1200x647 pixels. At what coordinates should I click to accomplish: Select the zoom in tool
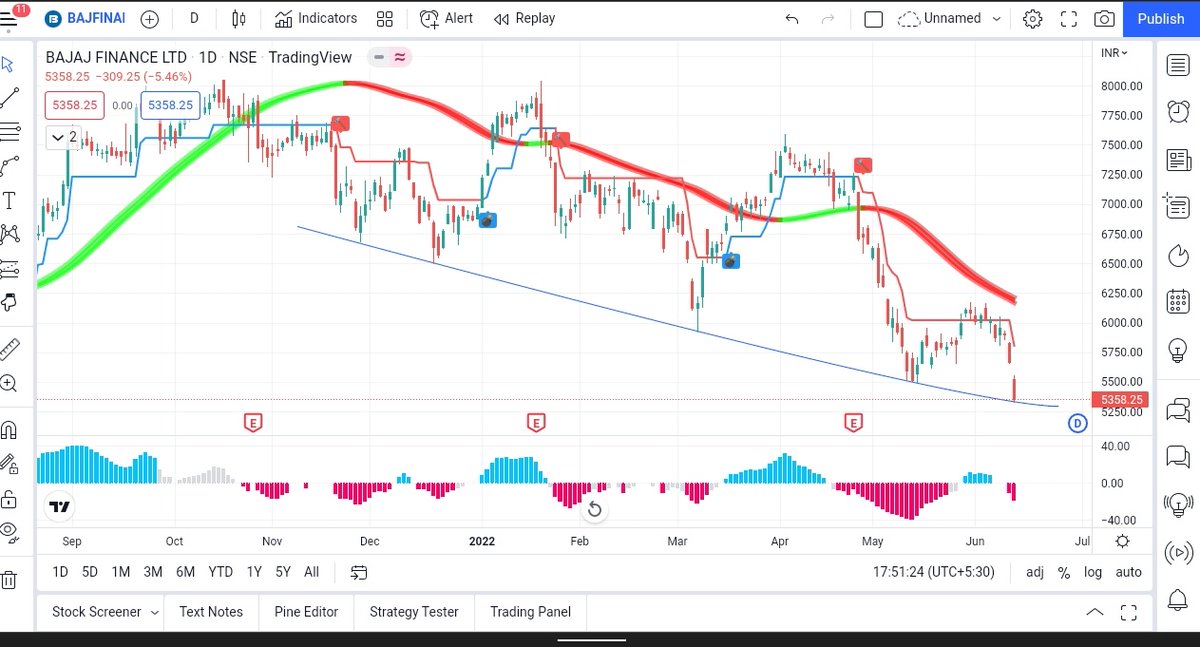pyautogui.click(x=9, y=383)
